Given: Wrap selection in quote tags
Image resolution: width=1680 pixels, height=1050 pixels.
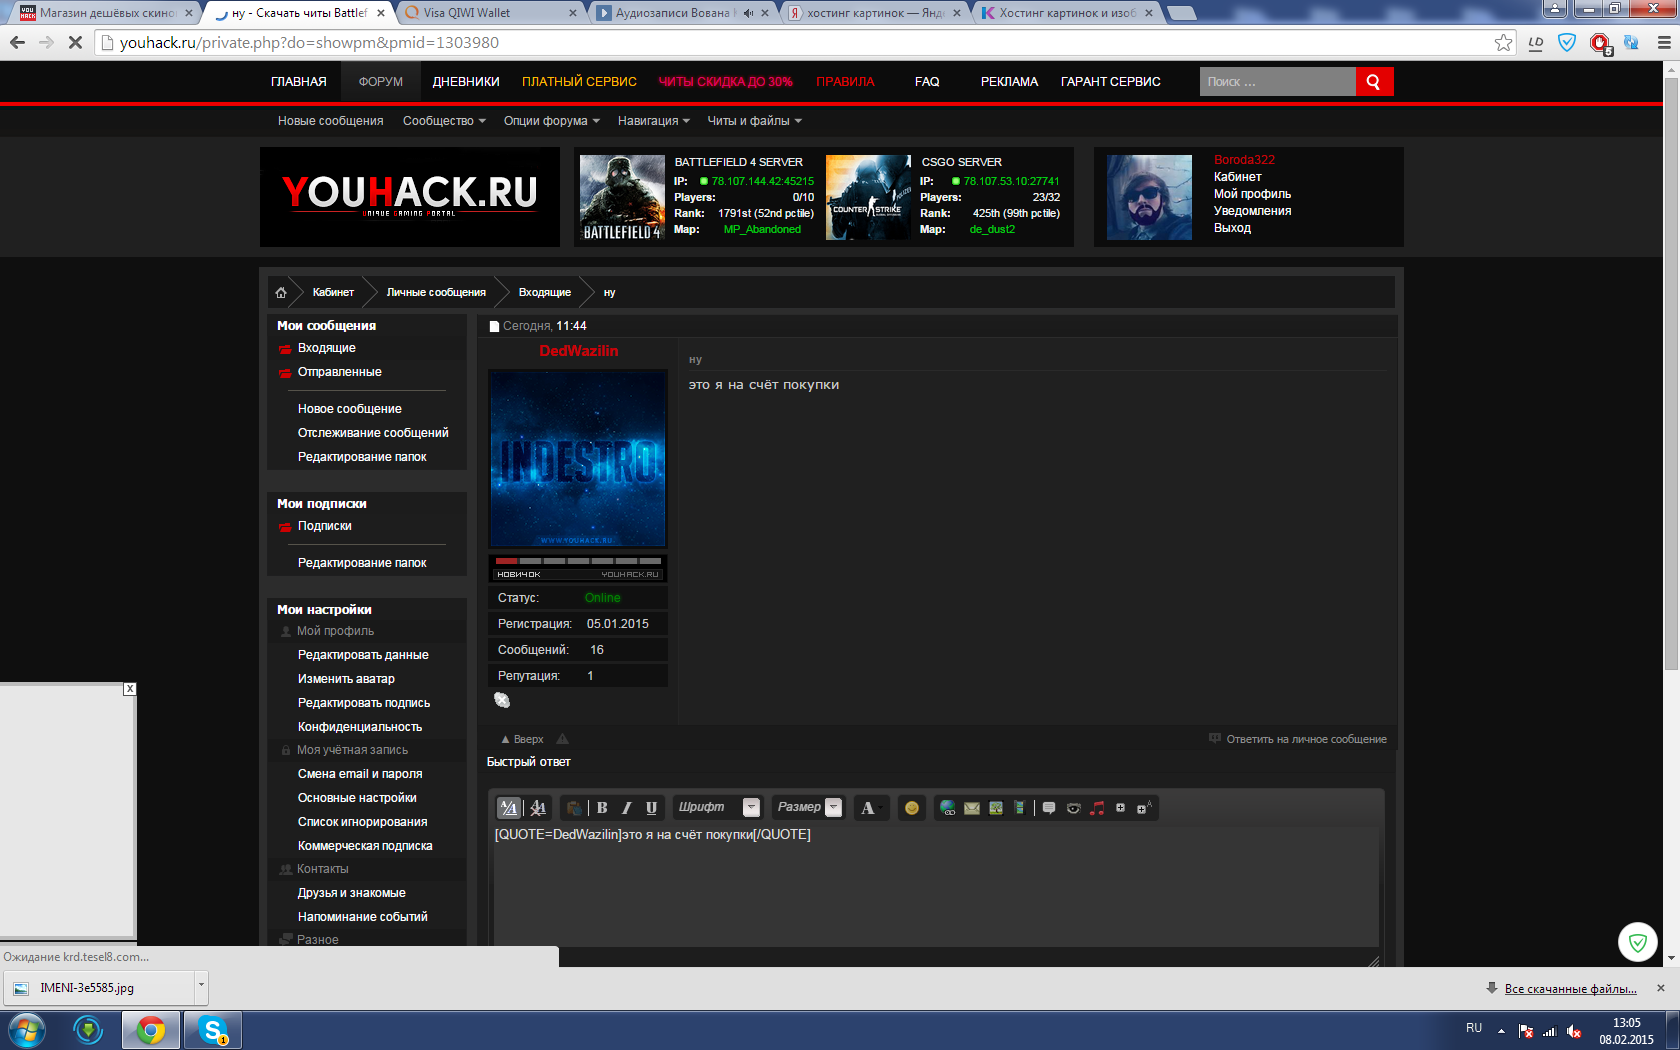Looking at the screenshot, I should point(1049,808).
